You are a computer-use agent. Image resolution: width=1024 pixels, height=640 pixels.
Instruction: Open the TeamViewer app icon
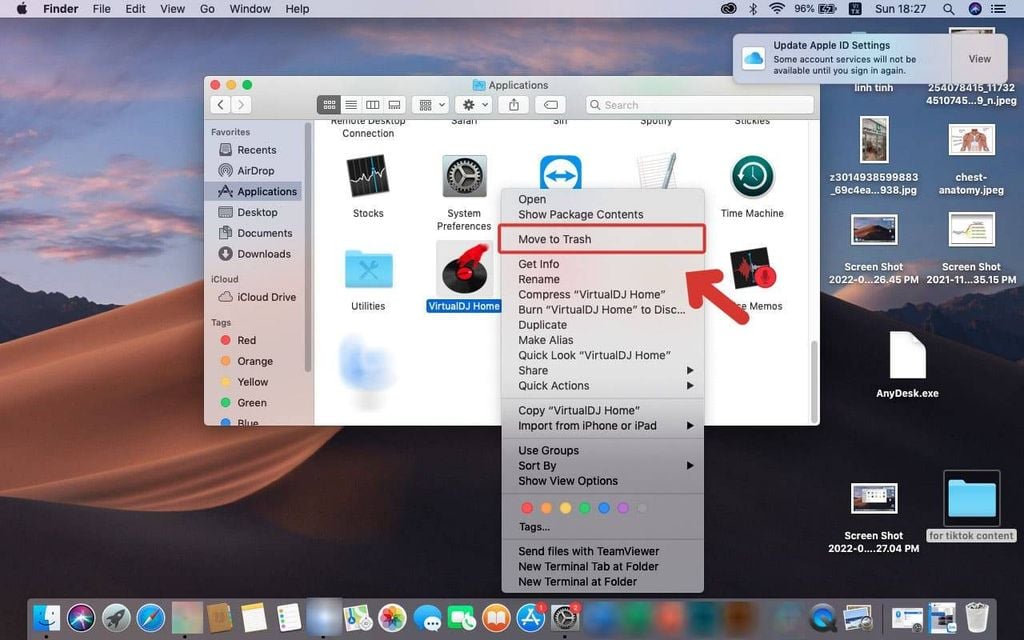[559, 171]
